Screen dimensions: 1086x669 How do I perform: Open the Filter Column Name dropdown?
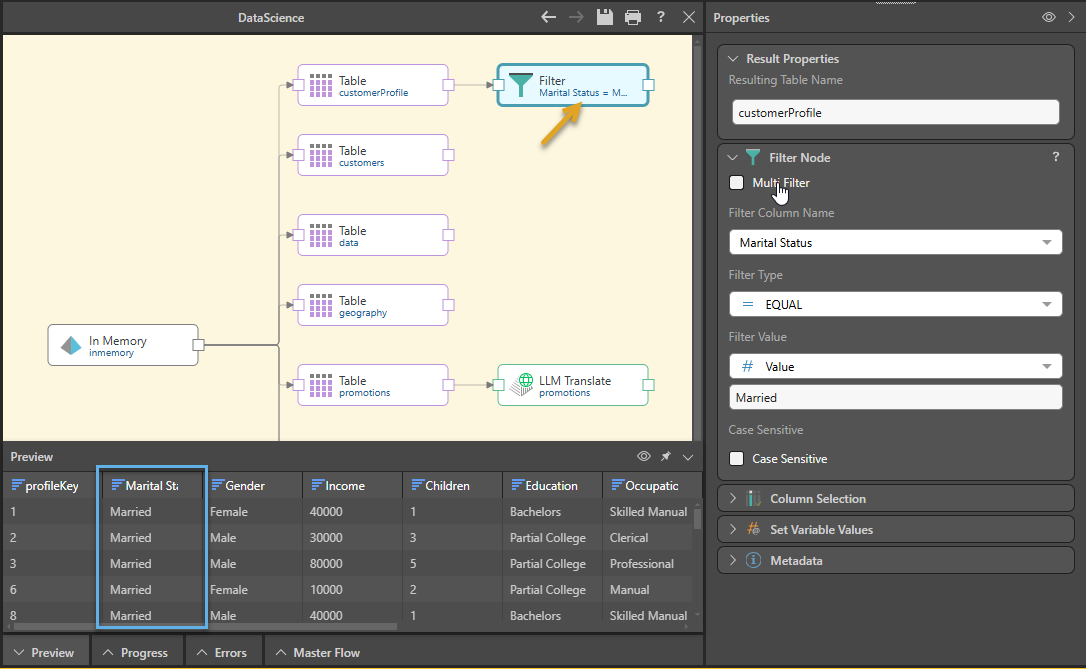click(x=895, y=243)
